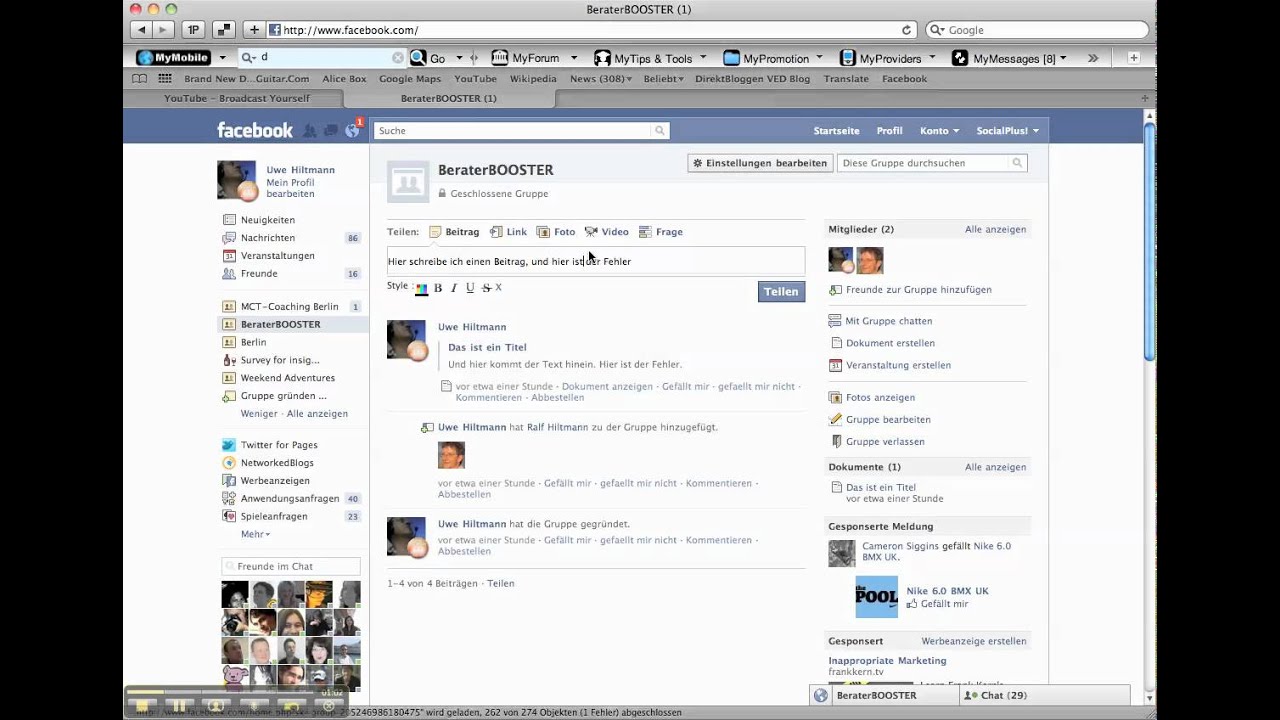Expand News (308) bookmarks folder

tap(601, 79)
